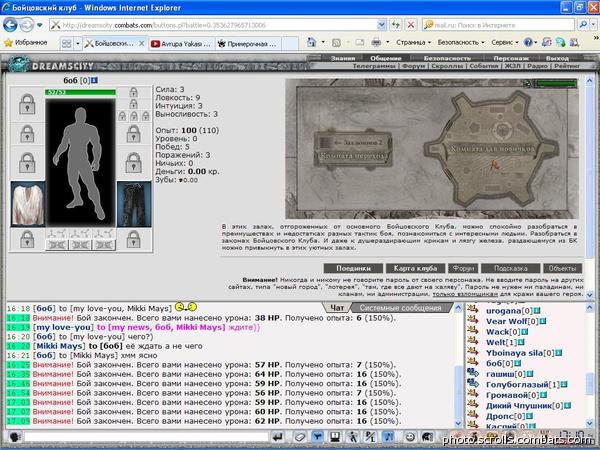The height and width of the screenshot is (450, 600).
Task: Open the Общение game menu
Action: click(x=386, y=58)
